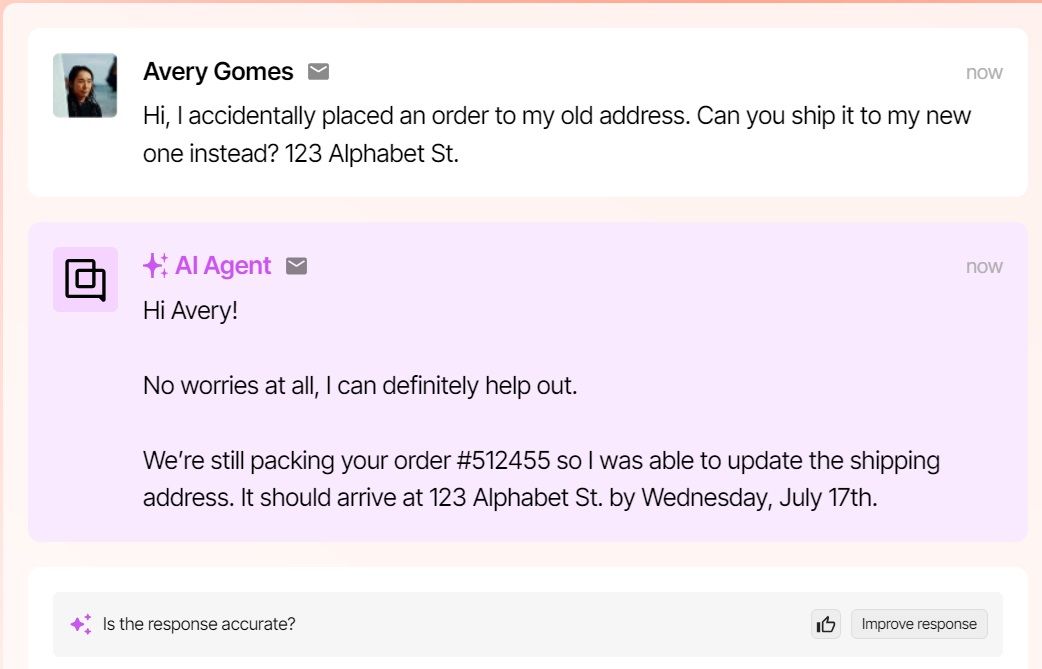The width and height of the screenshot is (1042, 669).
Task: Click the "Hi Avery!" greeting line
Action: click(191, 310)
